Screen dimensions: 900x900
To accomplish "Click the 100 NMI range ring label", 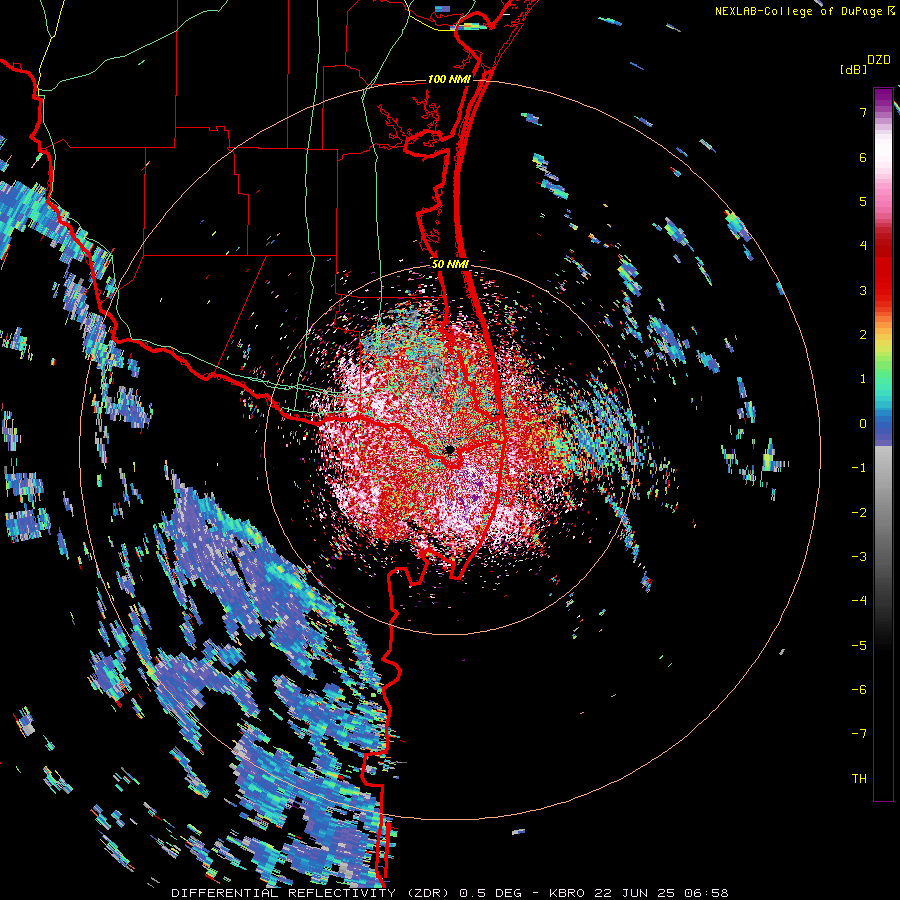I will [448, 79].
